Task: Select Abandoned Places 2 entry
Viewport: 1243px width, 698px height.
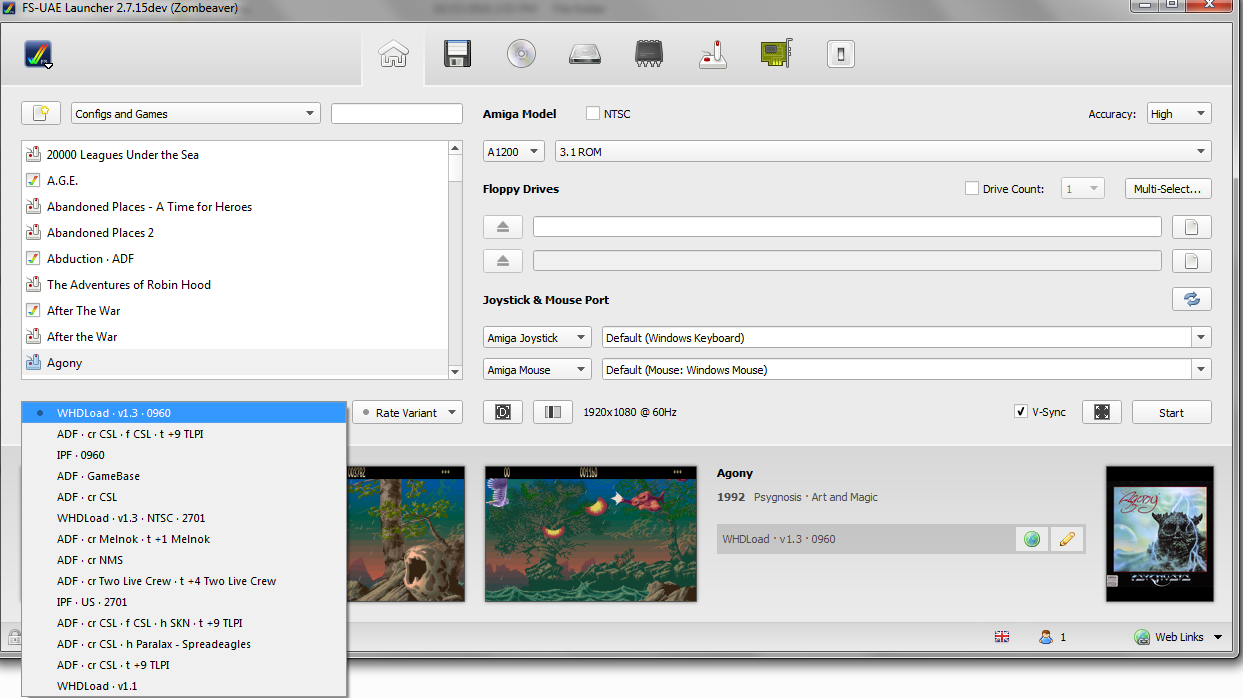Action: click(x=235, y=232)
